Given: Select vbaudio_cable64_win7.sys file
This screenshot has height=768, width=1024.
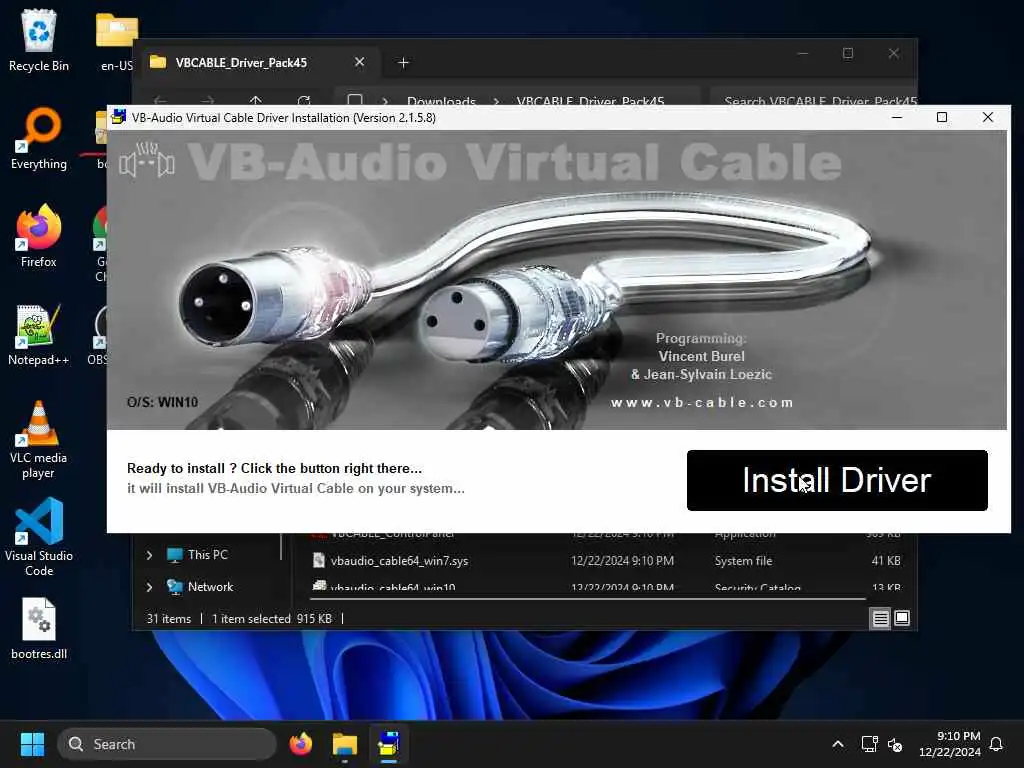Looking at the screenshot, I should [x=399, y=561].
